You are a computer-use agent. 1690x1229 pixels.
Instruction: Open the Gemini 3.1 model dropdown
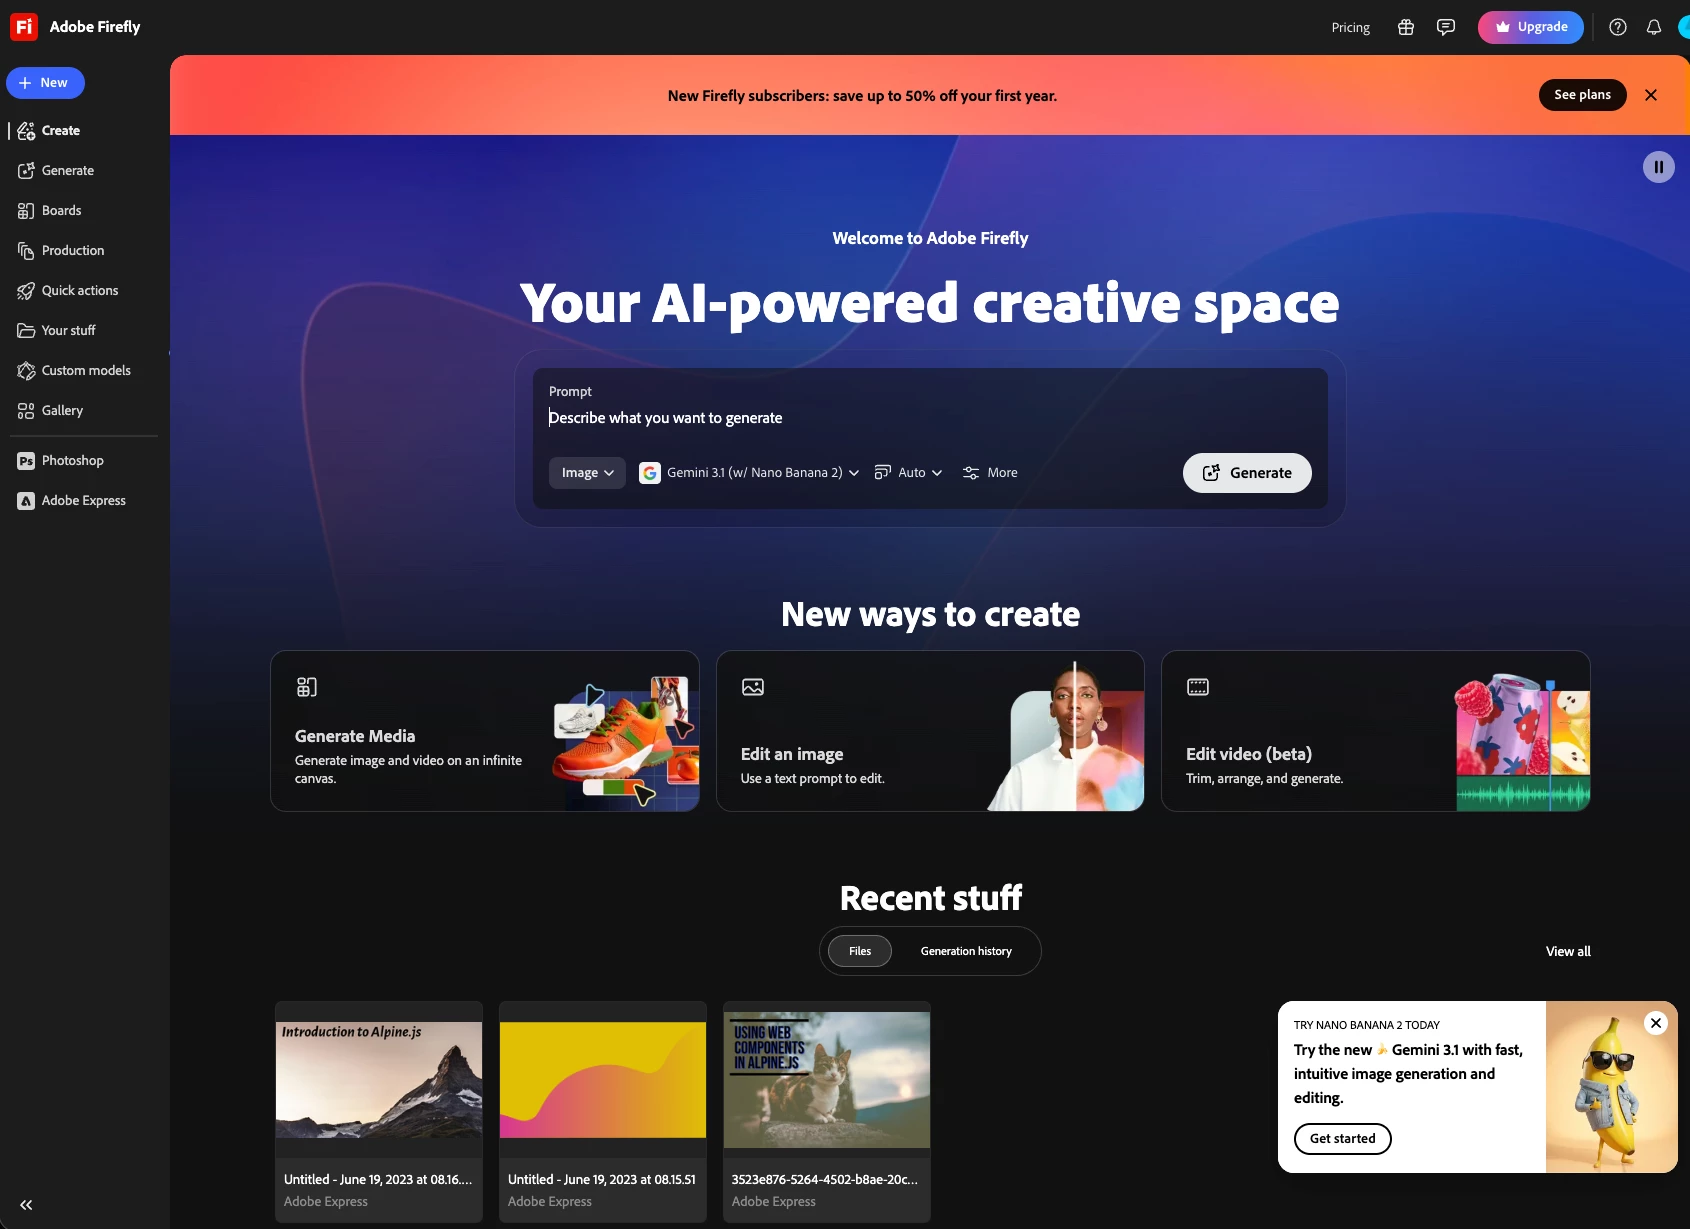coord(749,473)
